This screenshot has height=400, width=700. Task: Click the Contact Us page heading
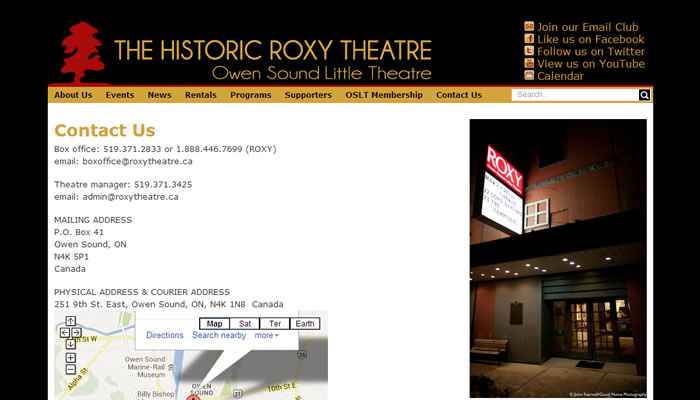[105, 130]
